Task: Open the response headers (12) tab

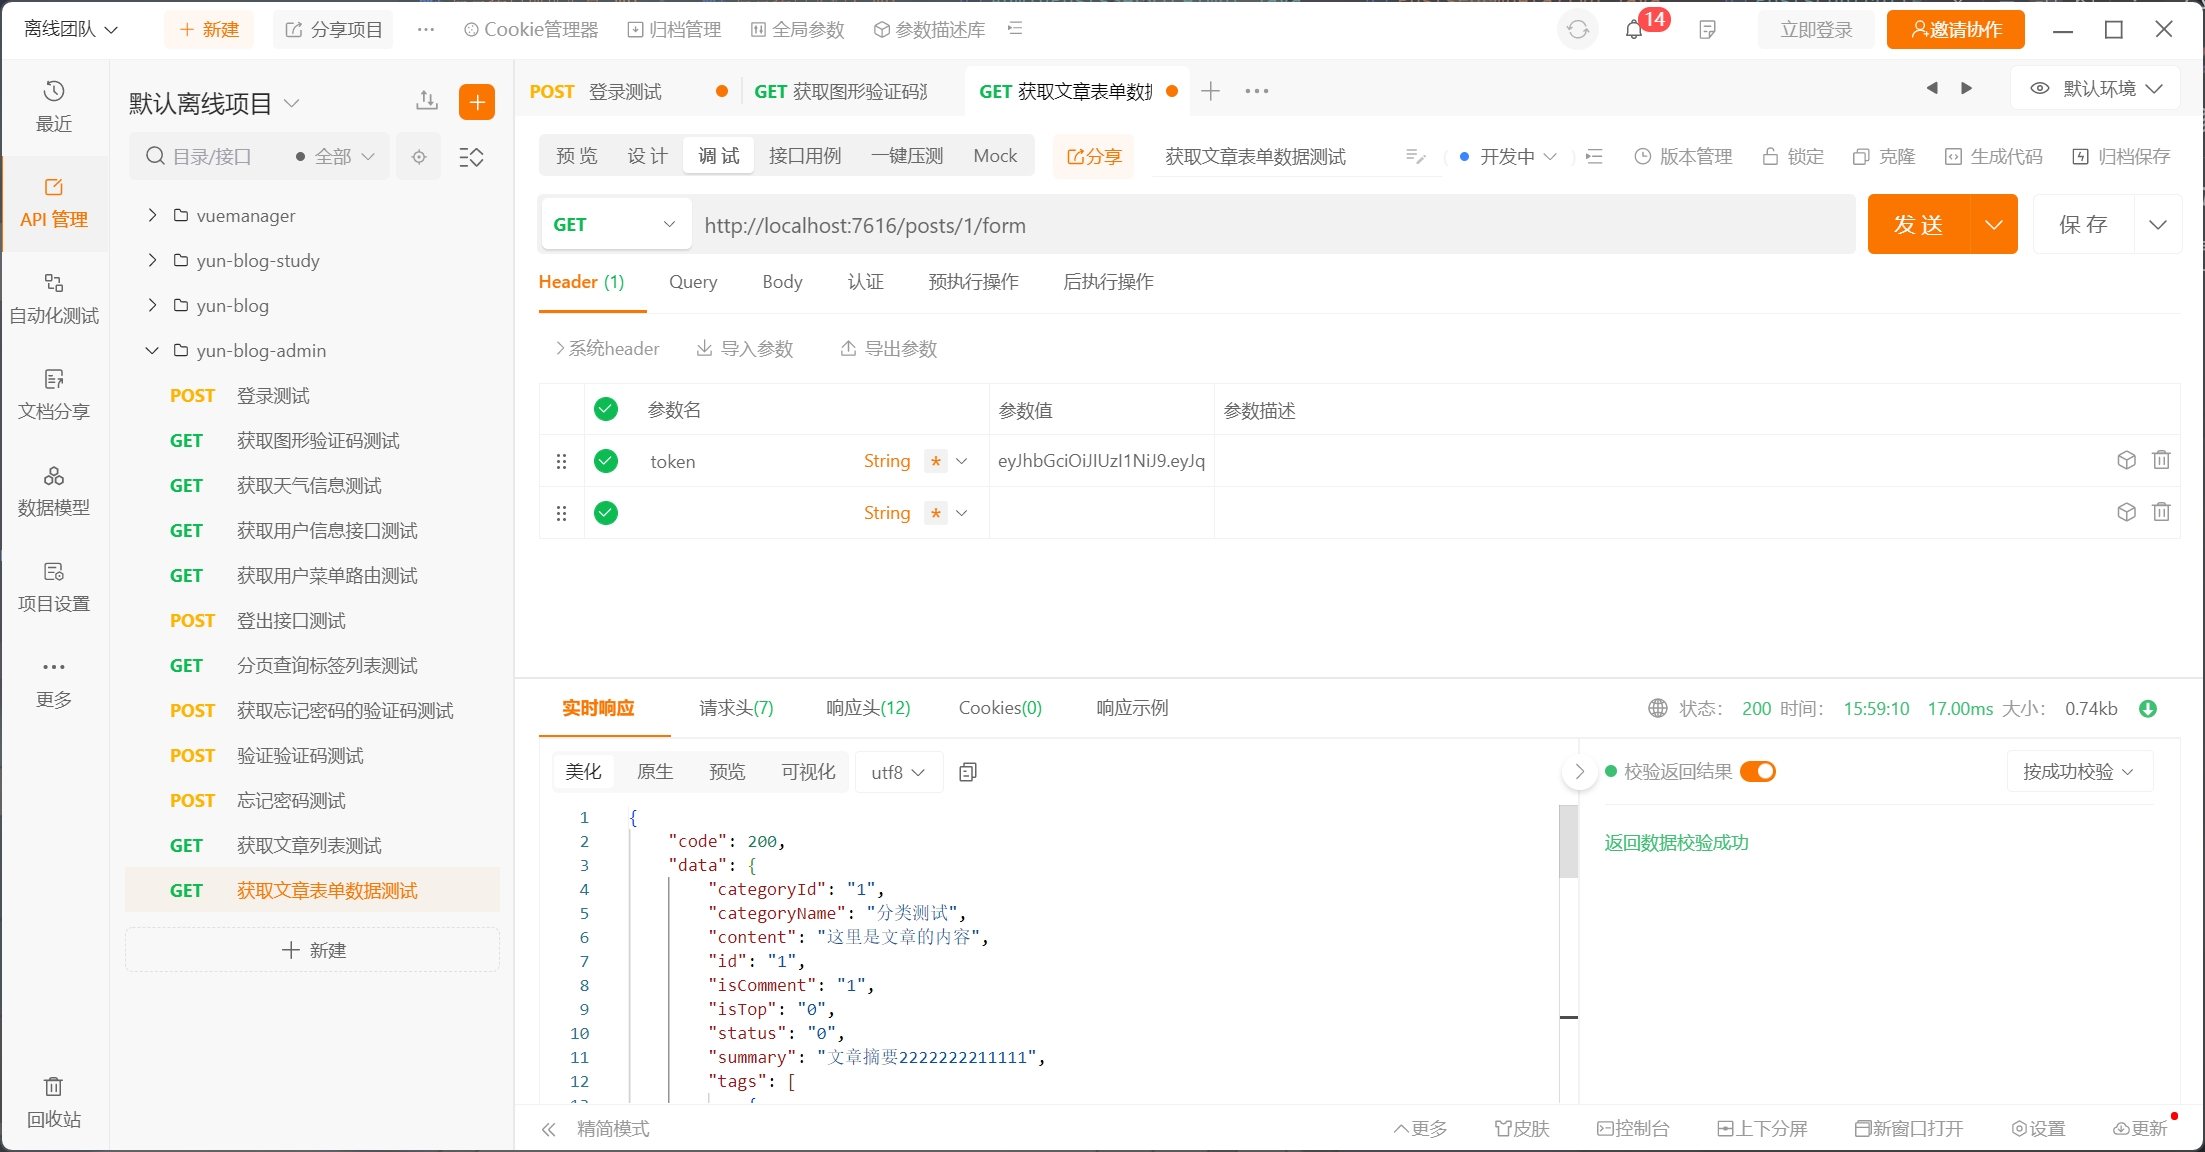Action: click(868, 708)
